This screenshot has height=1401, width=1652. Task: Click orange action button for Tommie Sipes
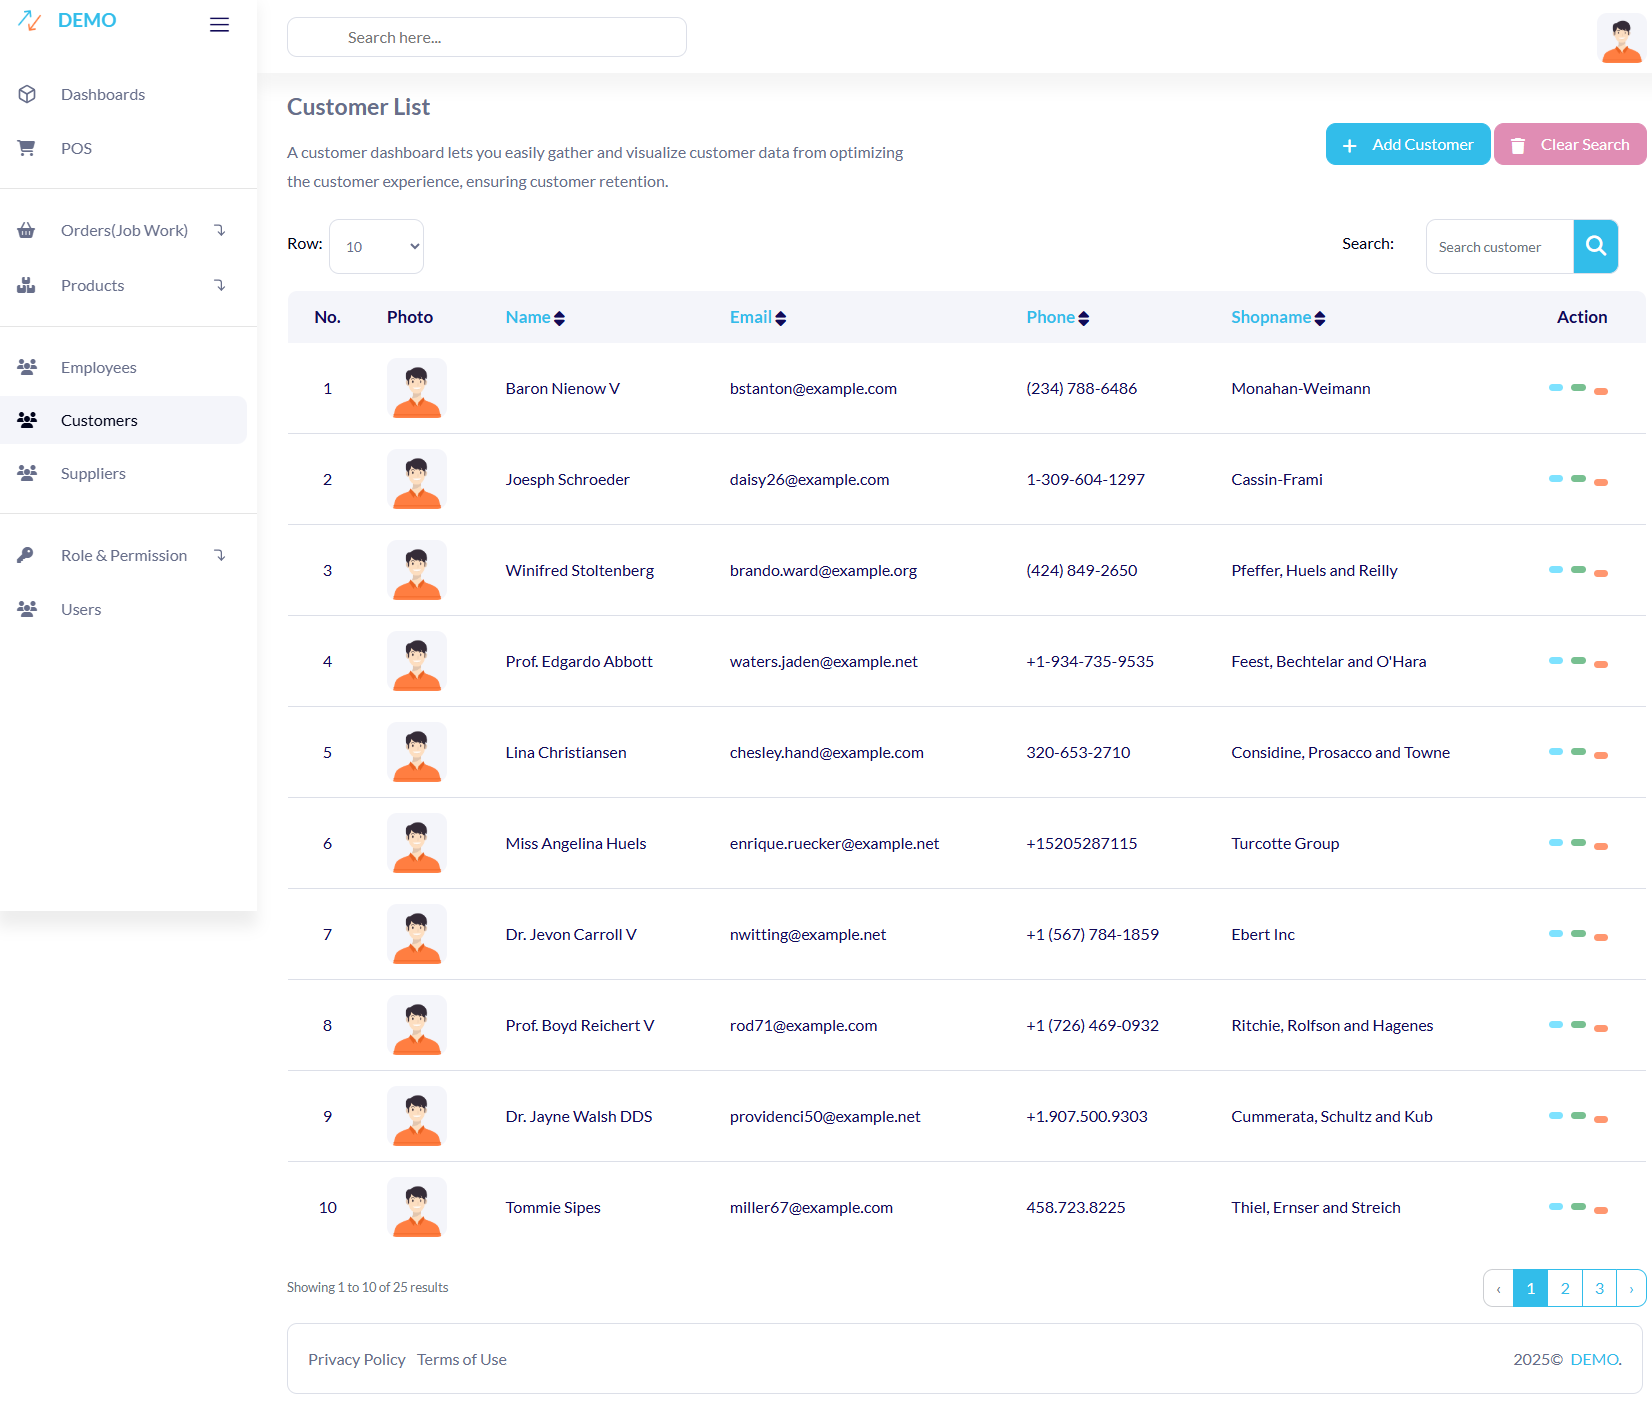tap(1600, 1210)
